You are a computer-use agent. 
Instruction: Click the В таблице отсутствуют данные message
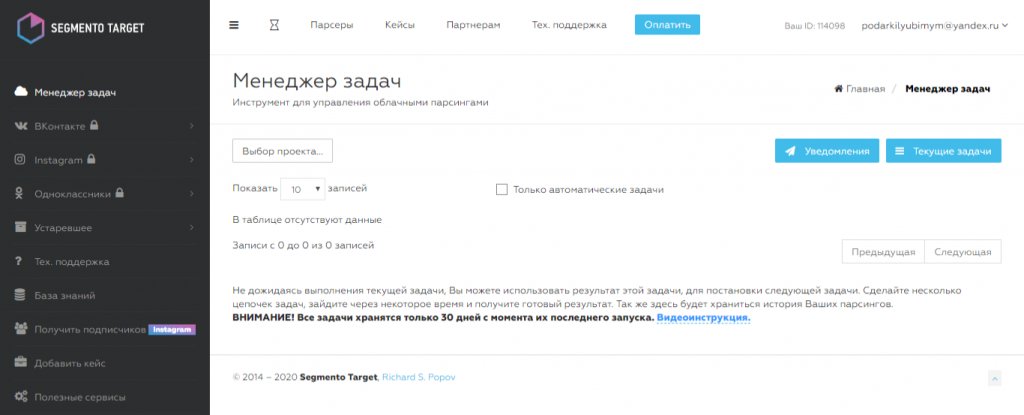[x=307, y=220]
